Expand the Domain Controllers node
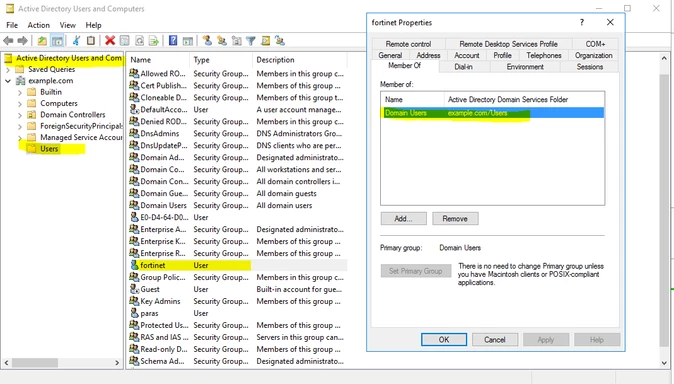This screenshot has height=384, width=674. pyautogui.click(x=20, y=115)
